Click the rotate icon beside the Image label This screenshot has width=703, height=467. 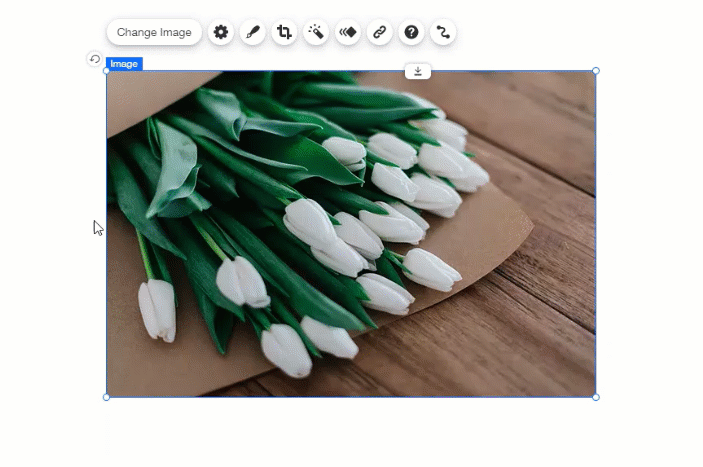click(x=94, y=59)
